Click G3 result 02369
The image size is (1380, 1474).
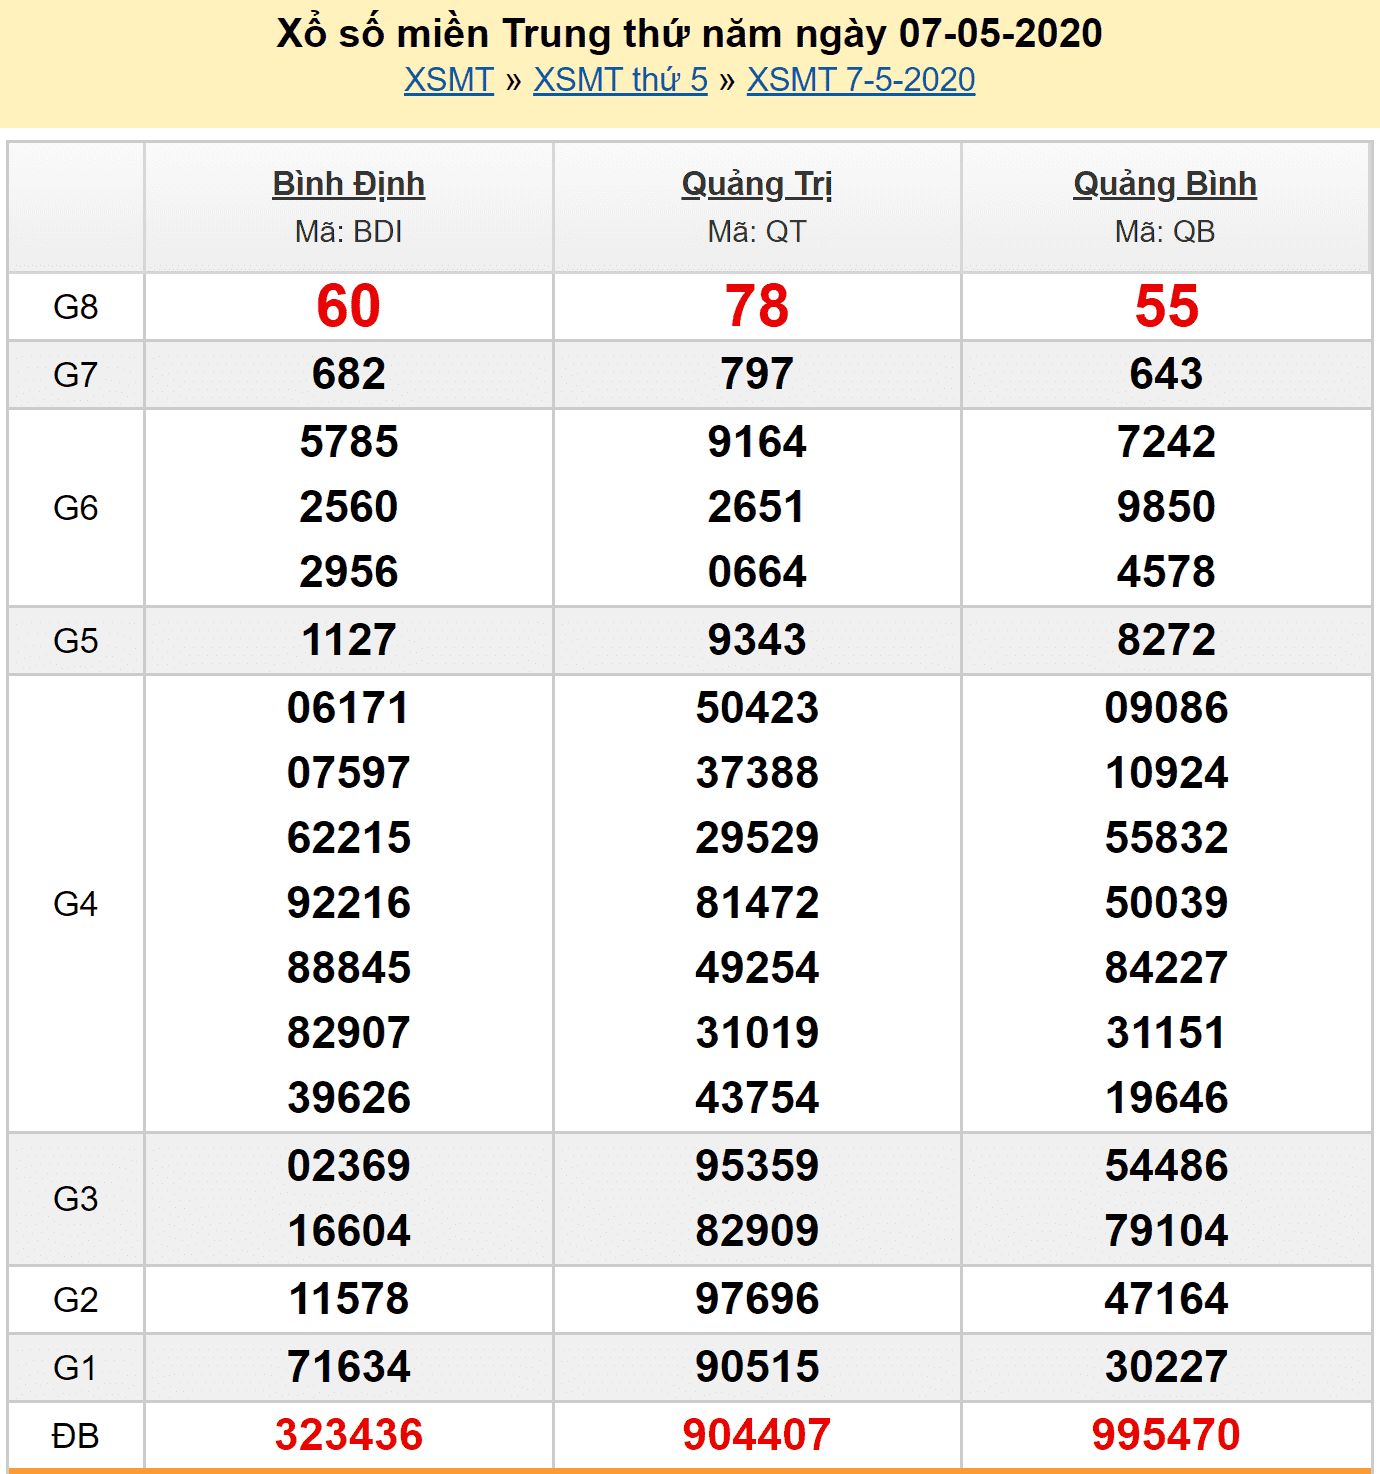[x=349, y=1166]
